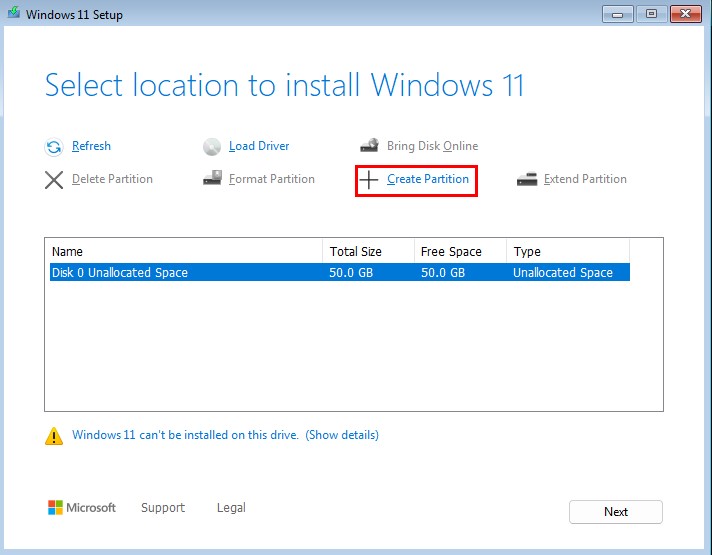
Task: Click the Load Driver text link
Action: point(259,146)
